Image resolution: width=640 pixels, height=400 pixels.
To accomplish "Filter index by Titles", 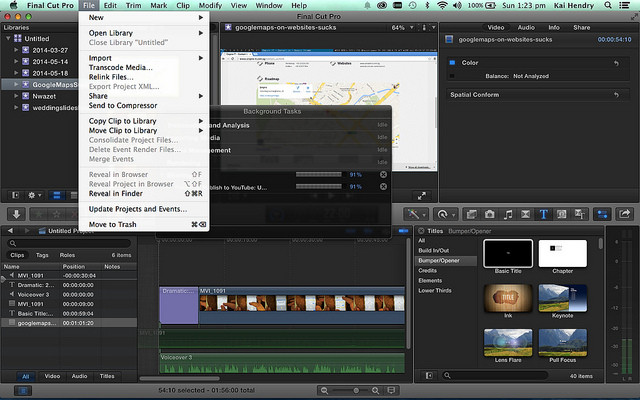I will [107, 376].
